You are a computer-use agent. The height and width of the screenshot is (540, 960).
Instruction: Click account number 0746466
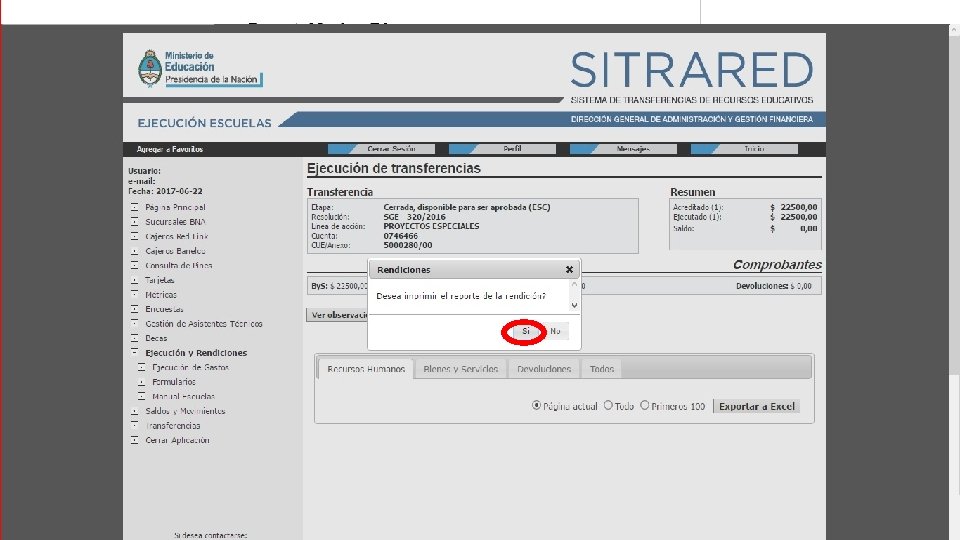tap(400, 236)
